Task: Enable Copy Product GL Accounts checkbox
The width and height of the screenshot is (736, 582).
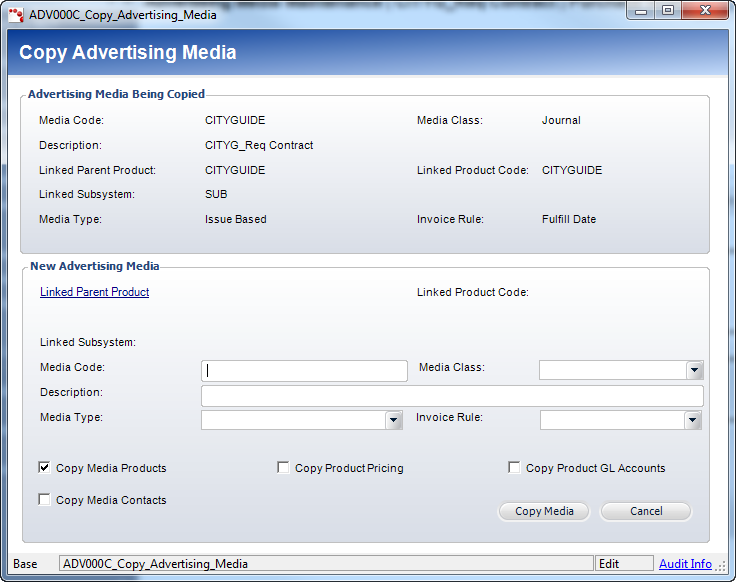Action: 514,467
